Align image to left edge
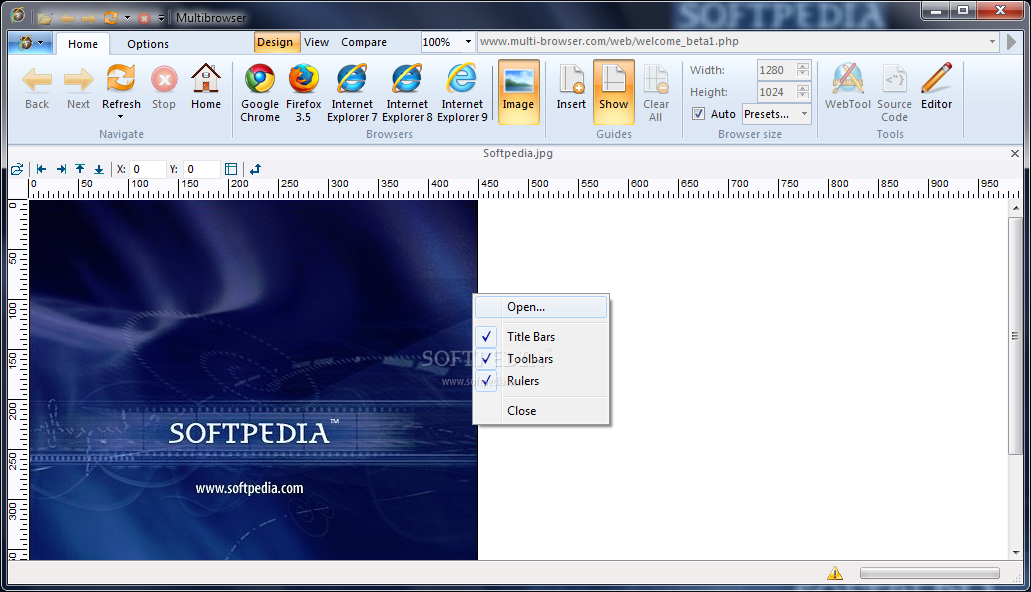Screen dimensions: 1031x592 point(41,169)
